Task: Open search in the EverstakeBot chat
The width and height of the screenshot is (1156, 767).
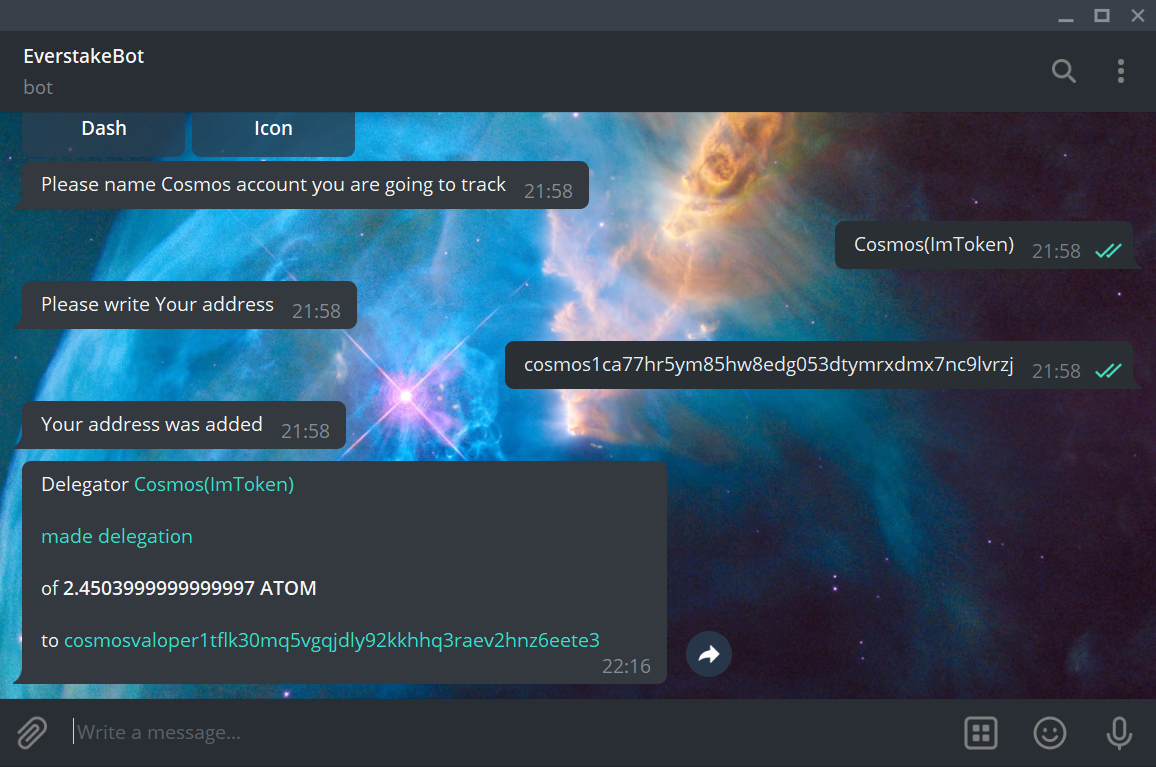Action: coord(1064,71)
